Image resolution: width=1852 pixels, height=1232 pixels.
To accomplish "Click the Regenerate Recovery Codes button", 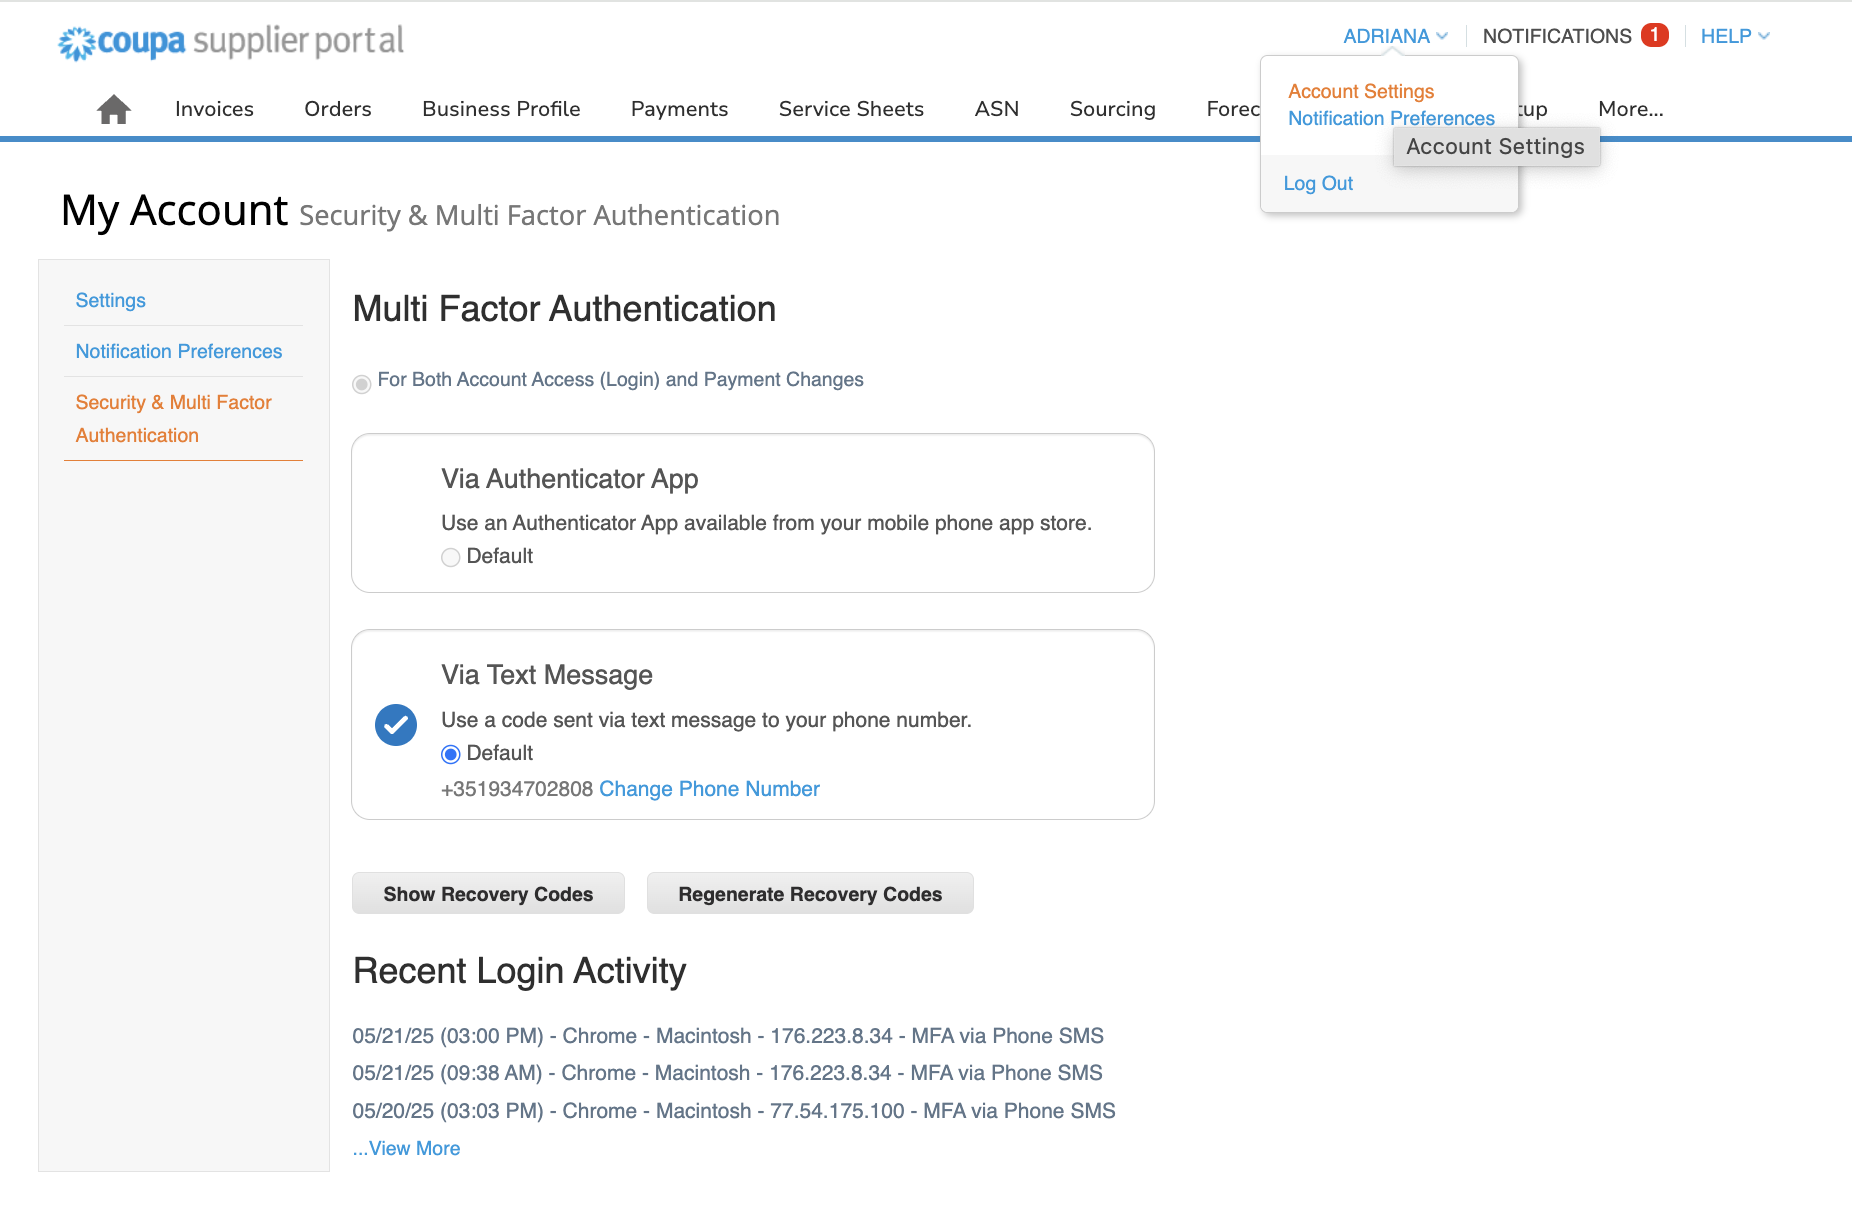I will pos(809,893).
